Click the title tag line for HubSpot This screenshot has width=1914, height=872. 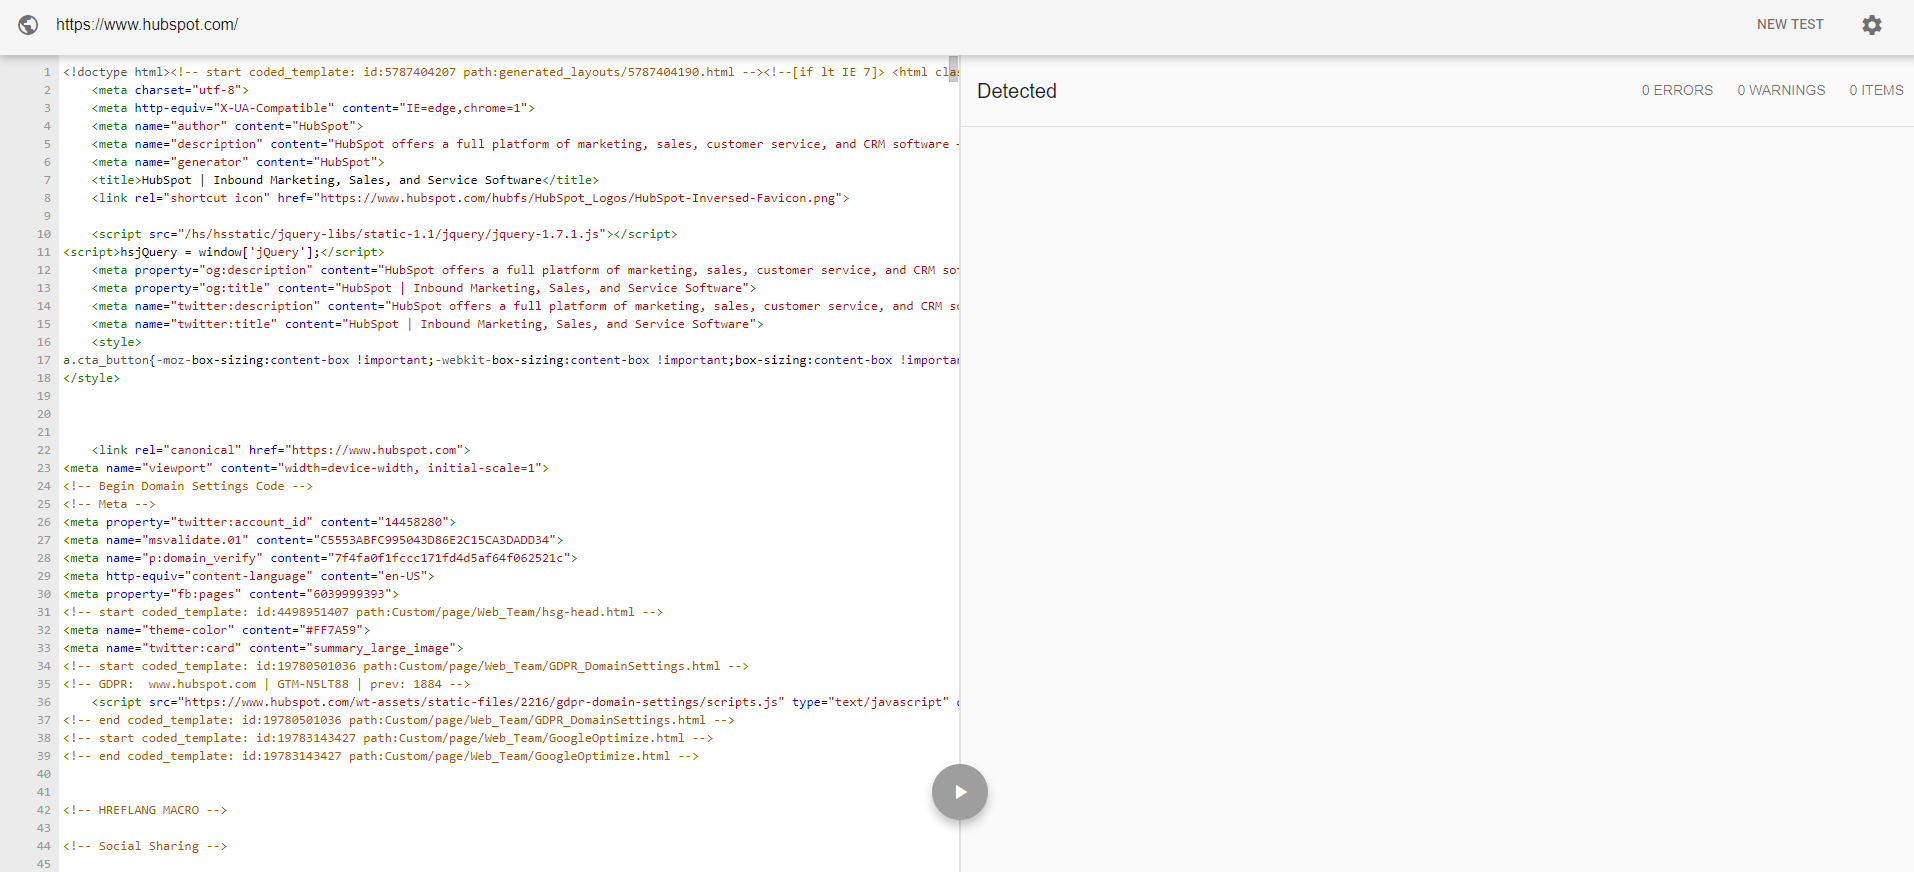click(x=345, y=180)
